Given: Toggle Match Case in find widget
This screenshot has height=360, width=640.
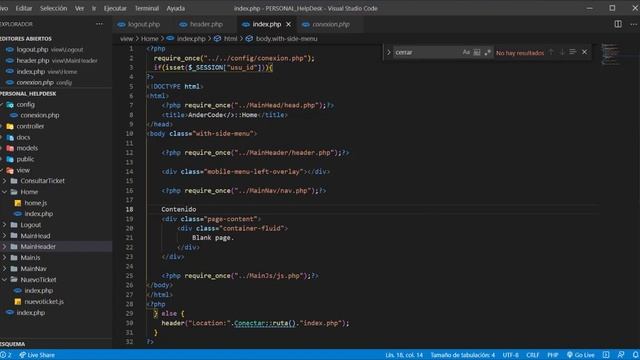Looking at the screenshot, I should click(466, 52).
